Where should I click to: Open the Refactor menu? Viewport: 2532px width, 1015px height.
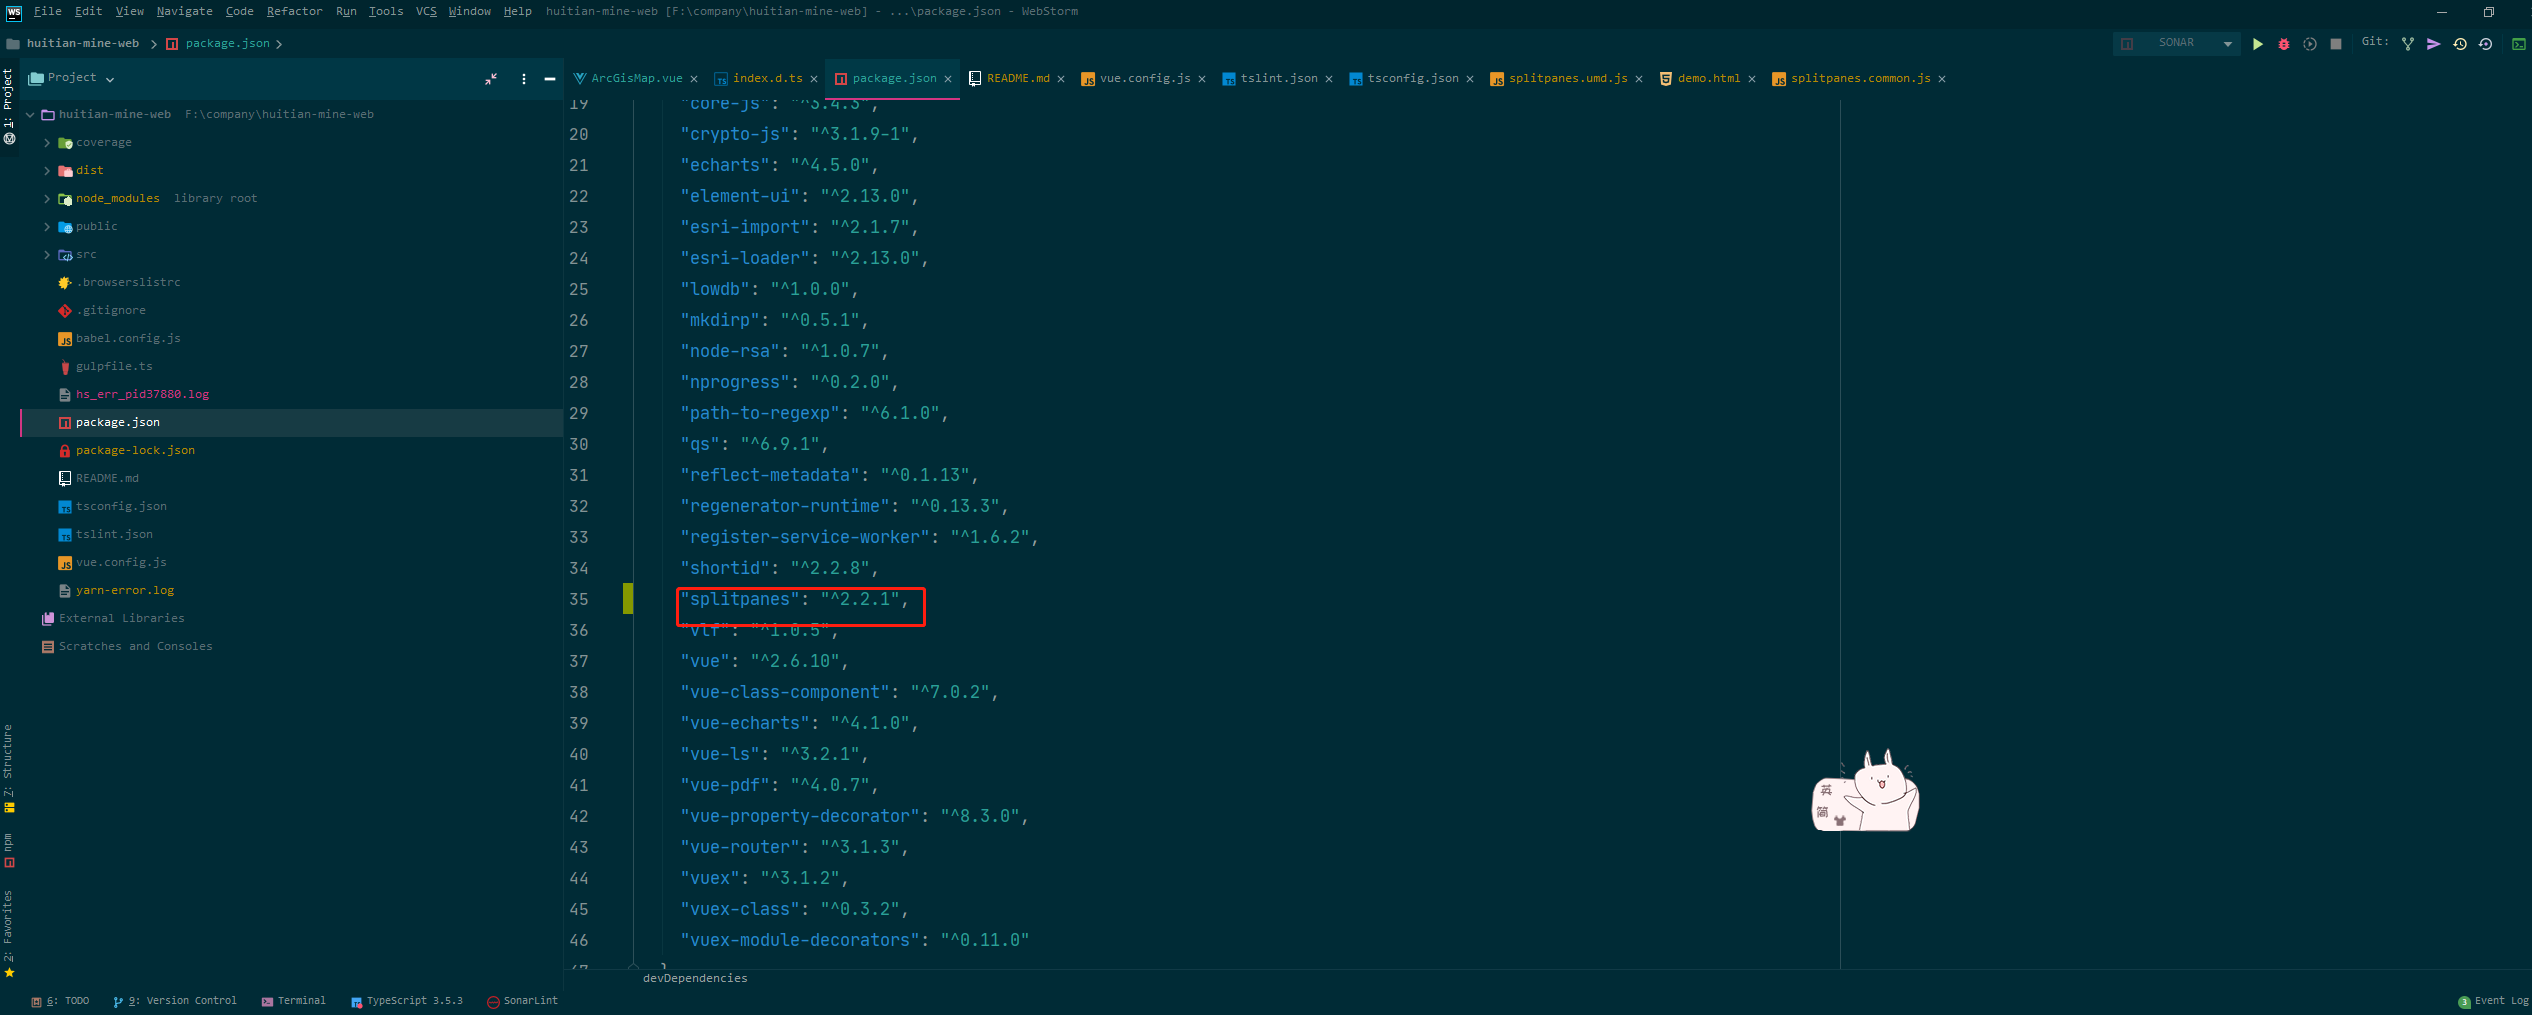(x=294, y=12)
